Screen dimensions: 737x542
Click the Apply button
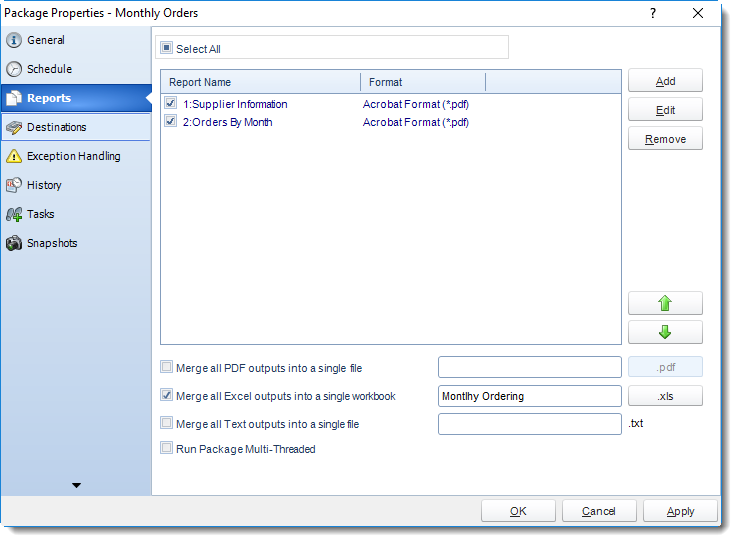(x=680, y=511)
